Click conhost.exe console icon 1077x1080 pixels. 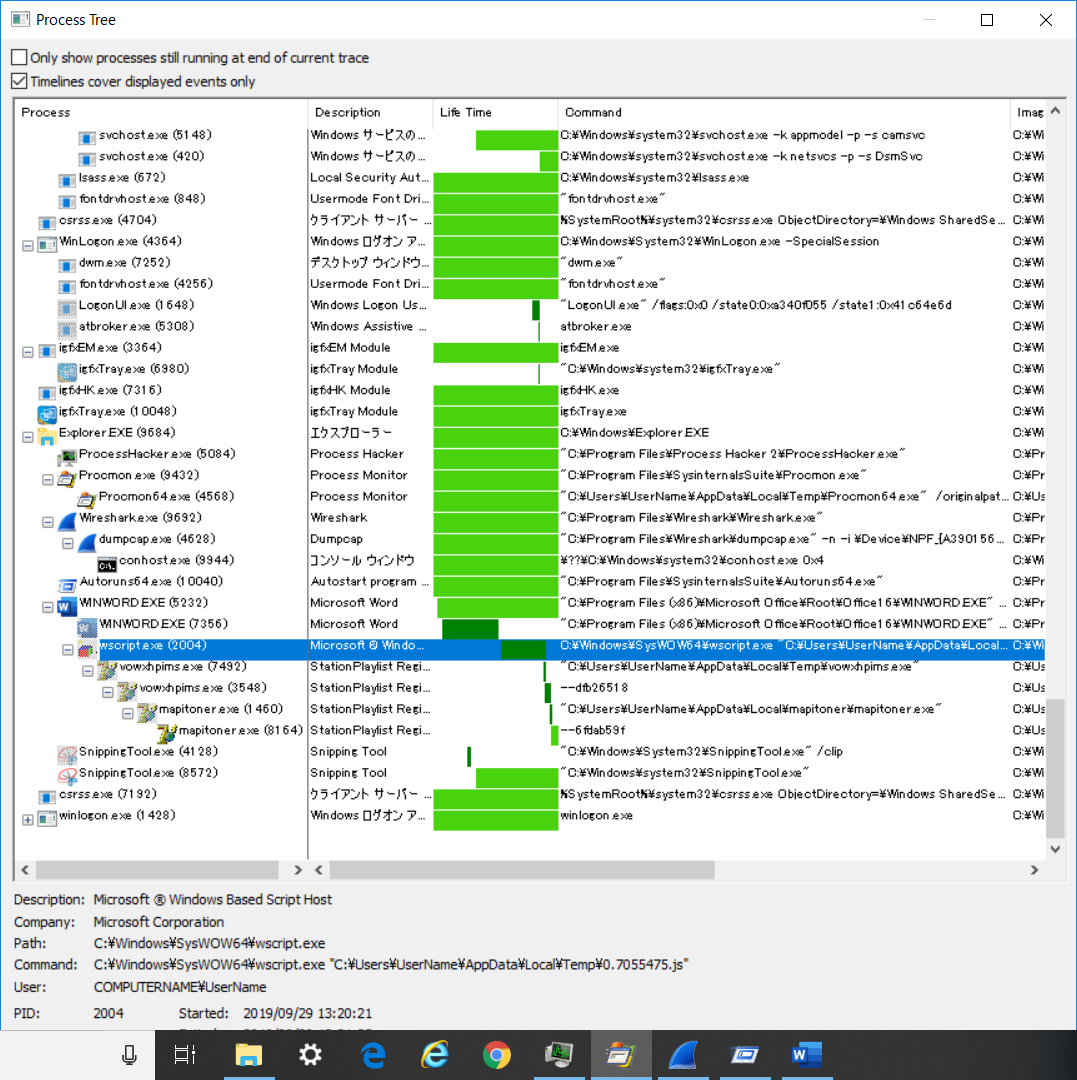click(107, 564)
